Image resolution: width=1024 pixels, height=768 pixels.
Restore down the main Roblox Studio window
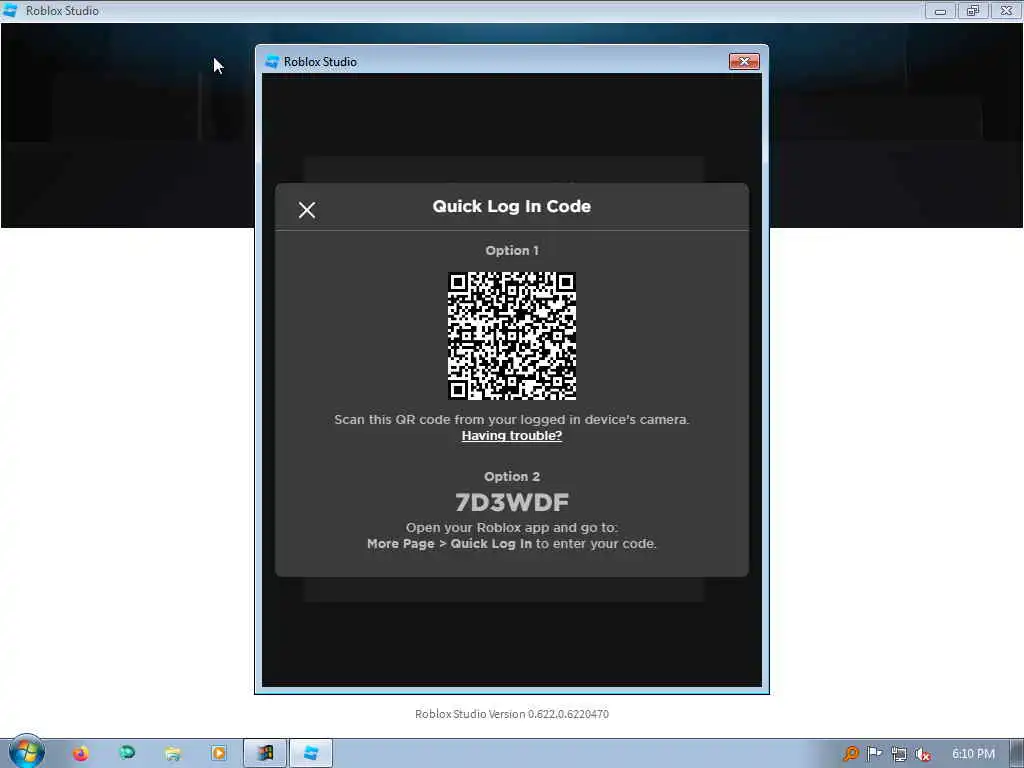pyautogui.click(x=973, y=10)
